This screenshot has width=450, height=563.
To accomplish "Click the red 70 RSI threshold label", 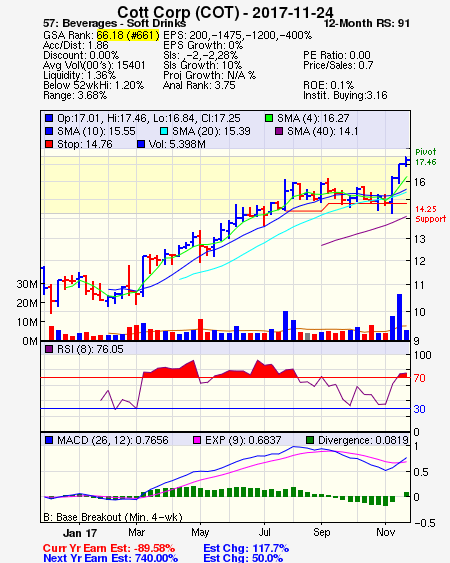I will click(419, 378).
